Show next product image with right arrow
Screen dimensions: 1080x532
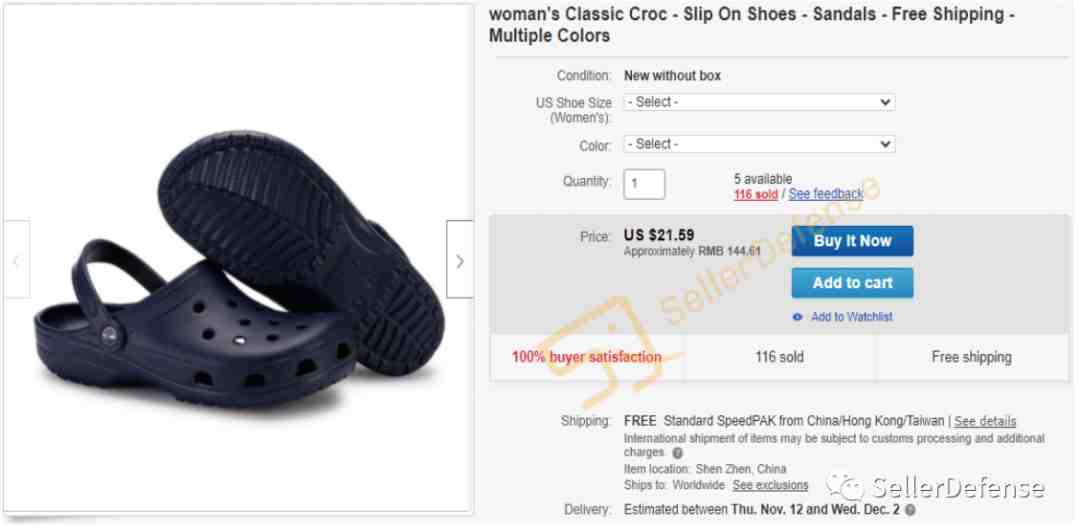(460, 259)
